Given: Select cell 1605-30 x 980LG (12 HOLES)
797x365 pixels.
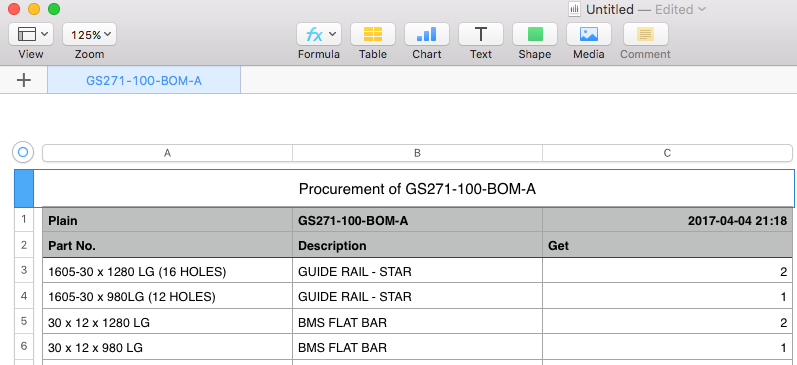Looking at the screenshot, I should [x=167, y=296].
